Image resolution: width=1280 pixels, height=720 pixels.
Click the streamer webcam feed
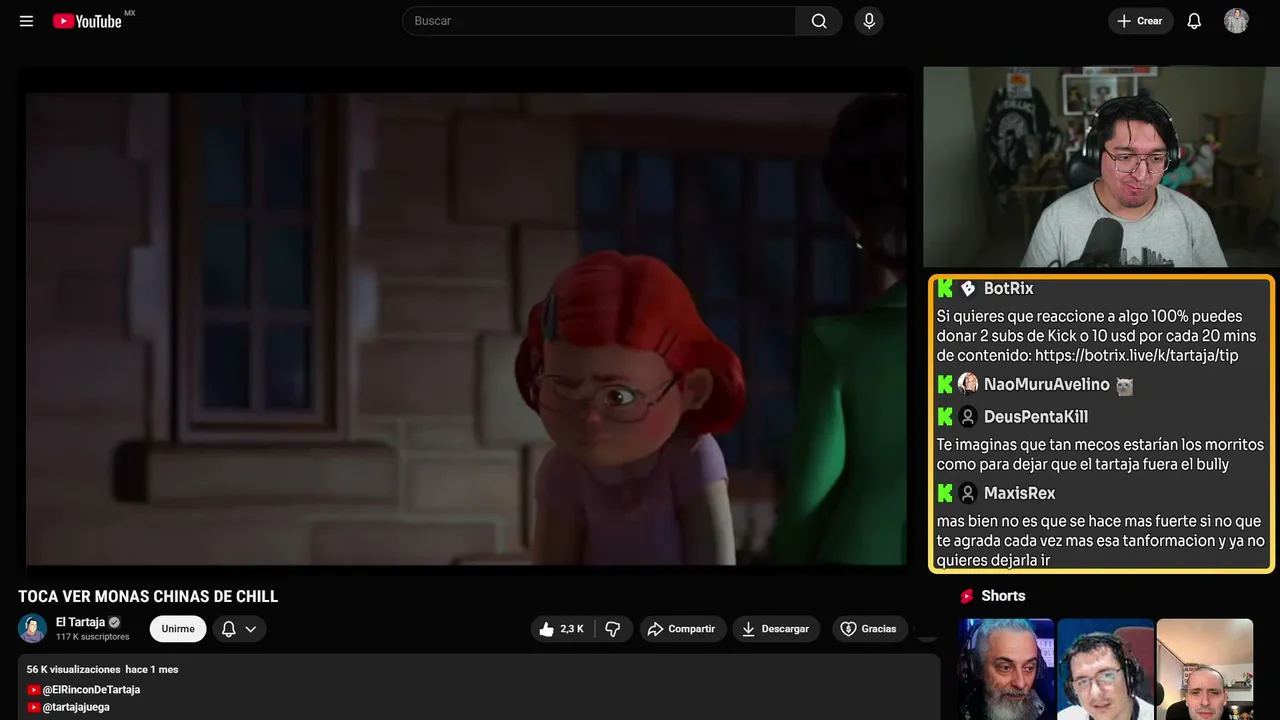pyautogui.click(x=1099, y=167)
